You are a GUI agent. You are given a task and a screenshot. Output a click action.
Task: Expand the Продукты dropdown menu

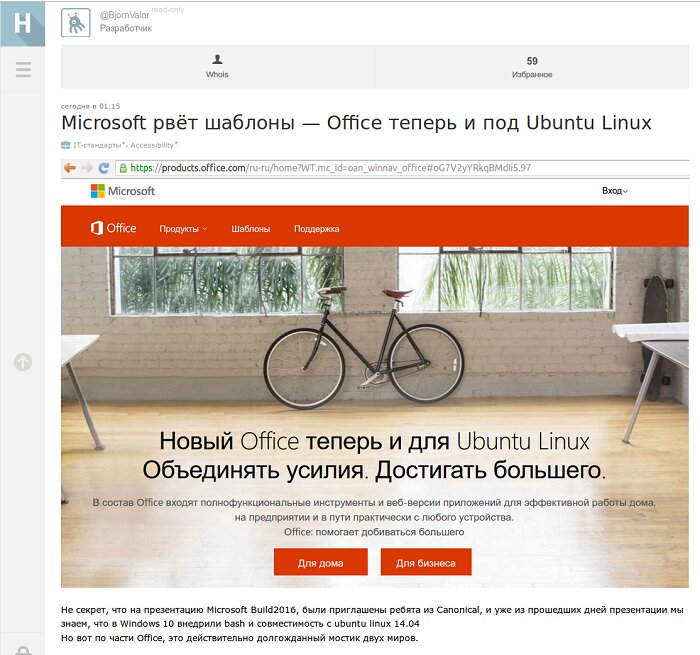(x=183, y=229)
